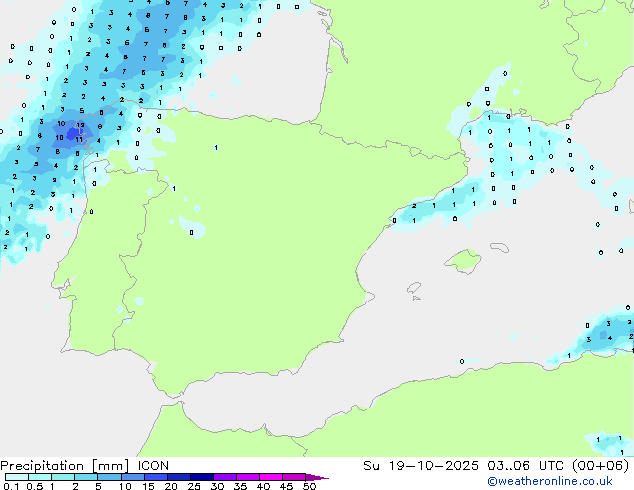
Task: Click legend scale label '0.1'
Action: [x=11, y=486]
